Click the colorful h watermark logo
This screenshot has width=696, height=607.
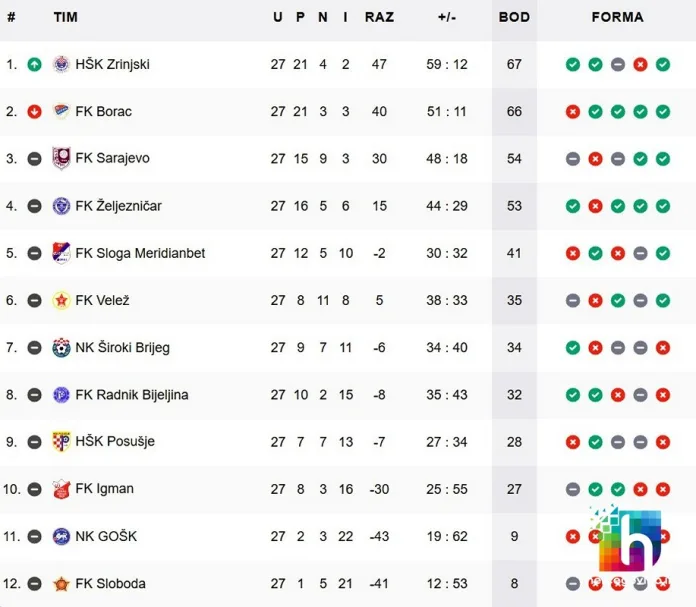coord(628,540)
